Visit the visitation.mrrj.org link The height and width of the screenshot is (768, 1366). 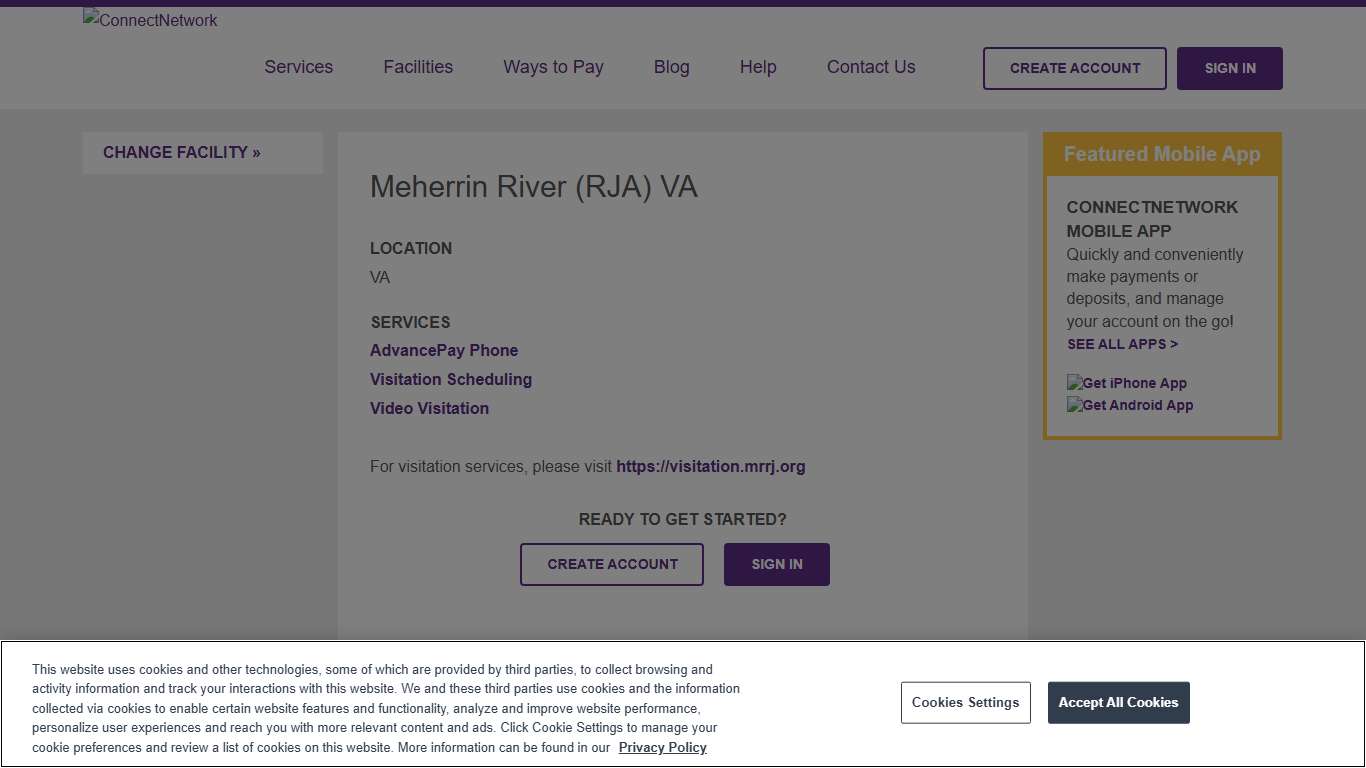coord(711,466)
